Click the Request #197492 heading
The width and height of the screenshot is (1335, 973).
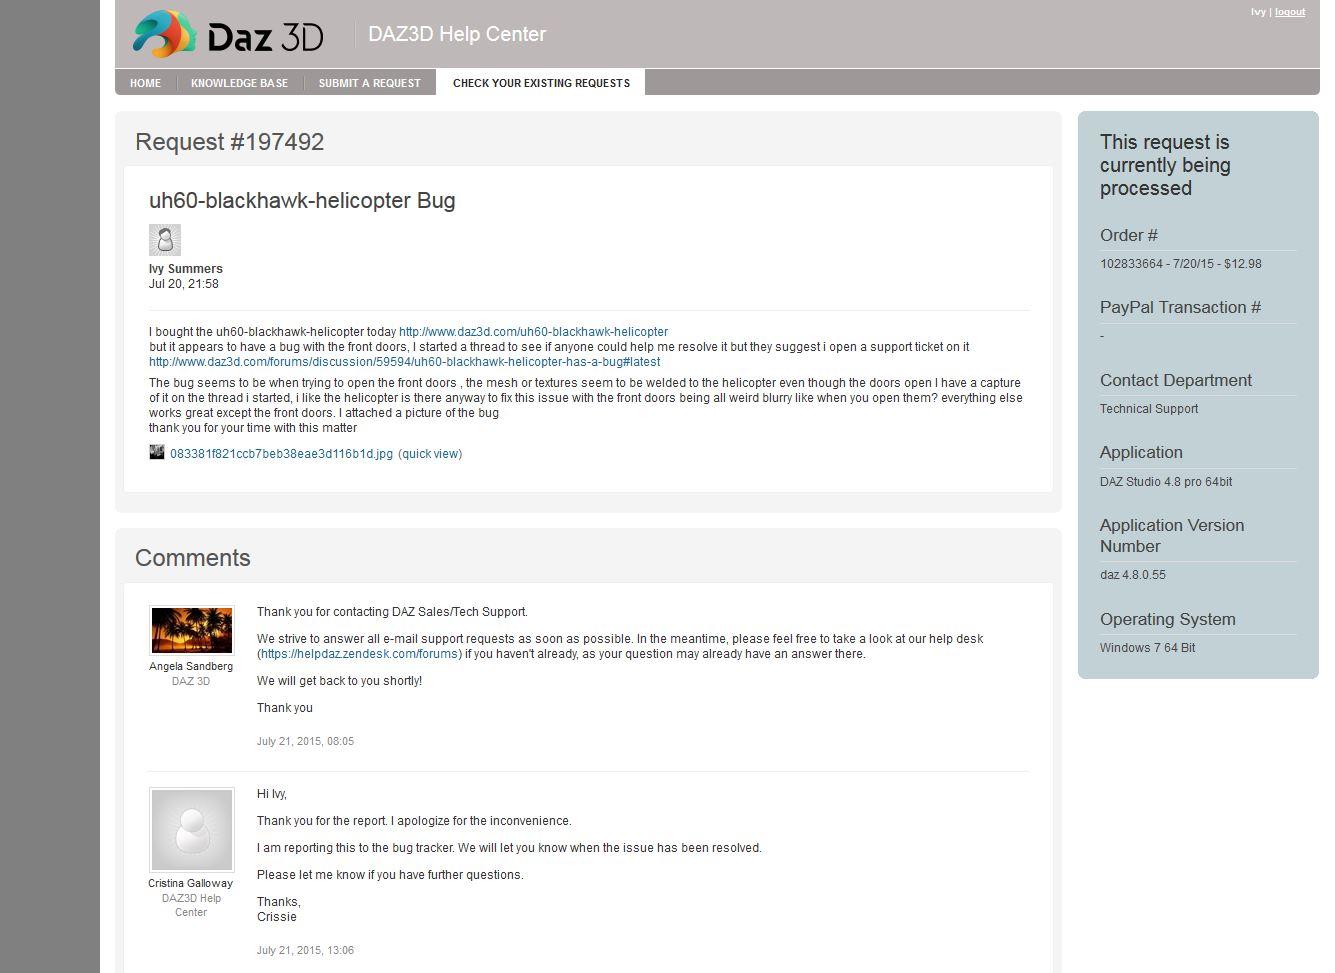click(229, 142)
